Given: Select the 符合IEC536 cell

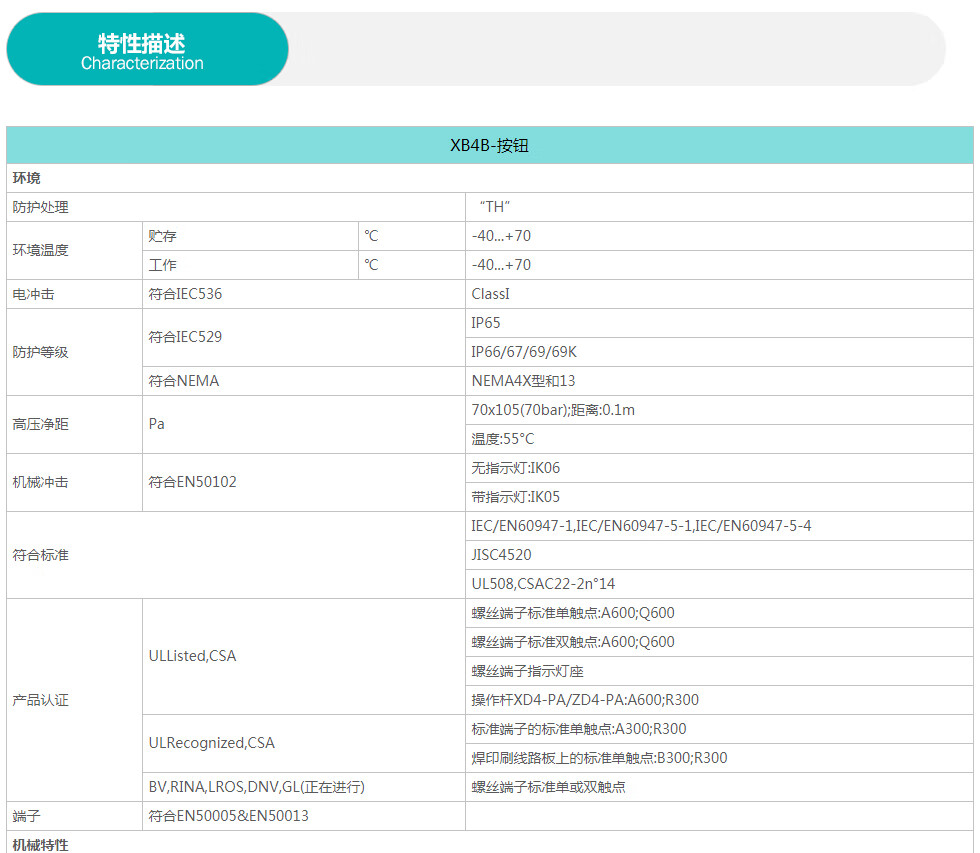Looking at the screenshot, I should coord(185,294).
